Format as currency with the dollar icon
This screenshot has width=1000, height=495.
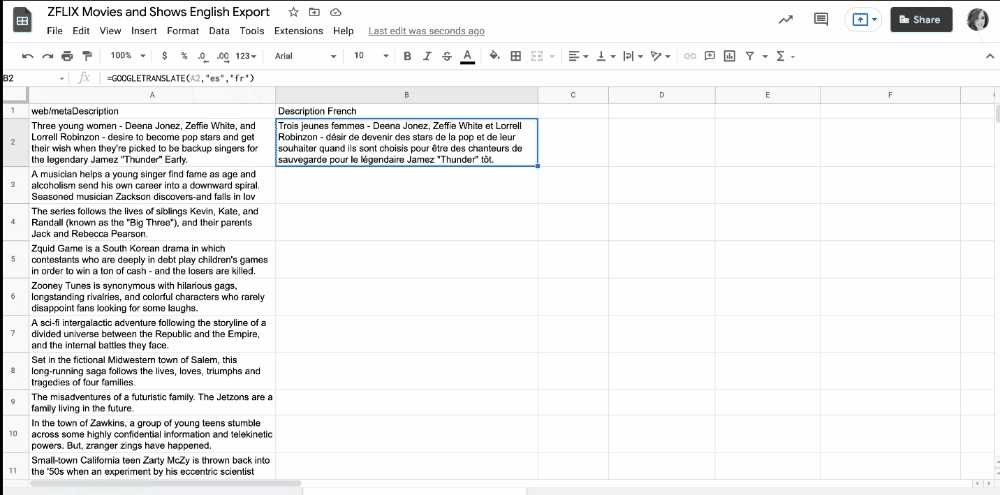(165, 56)
